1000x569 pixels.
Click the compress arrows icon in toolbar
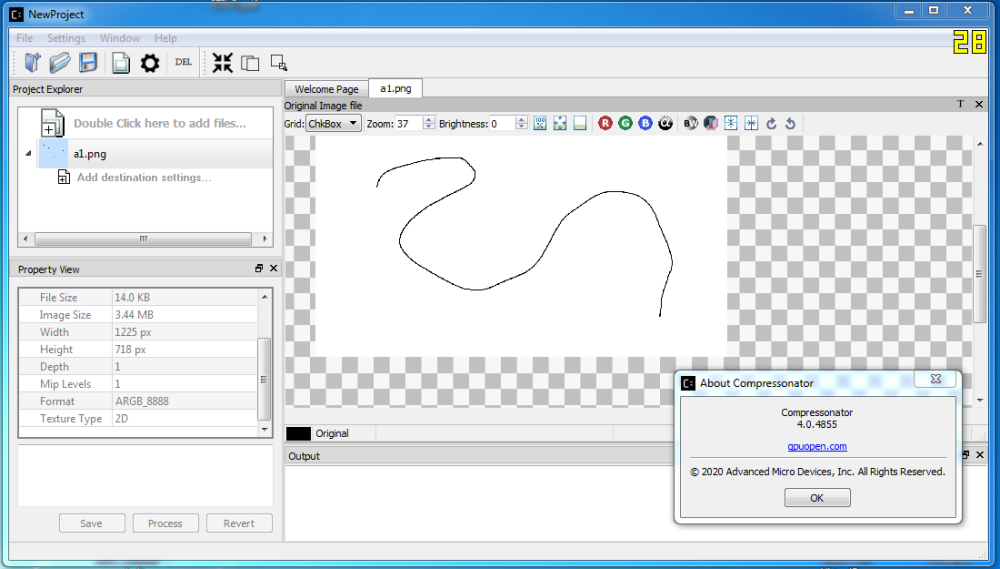[222, 63]
